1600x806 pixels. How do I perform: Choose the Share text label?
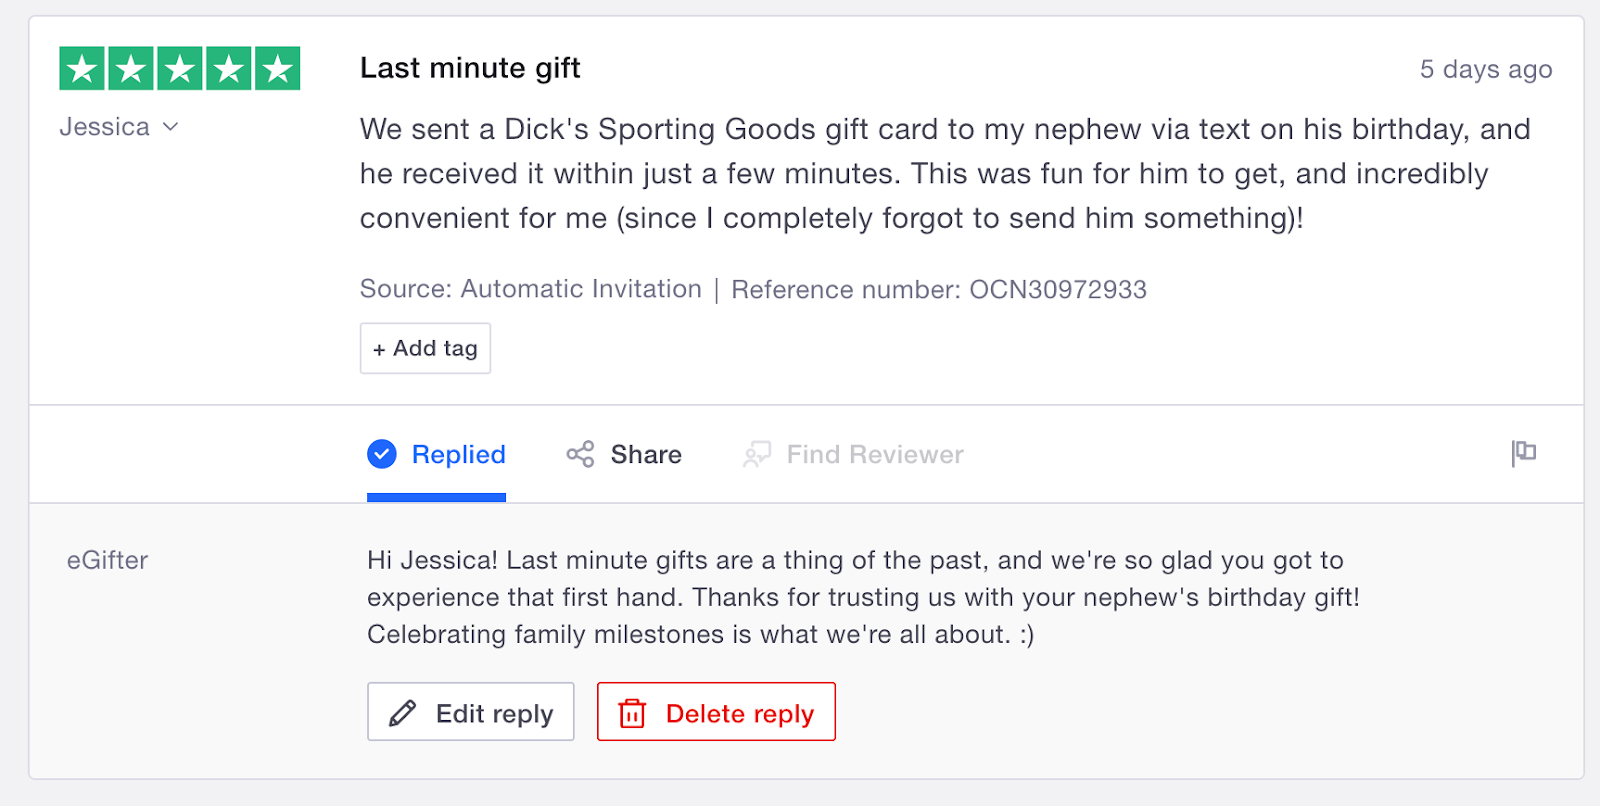(x=646, y=454)
